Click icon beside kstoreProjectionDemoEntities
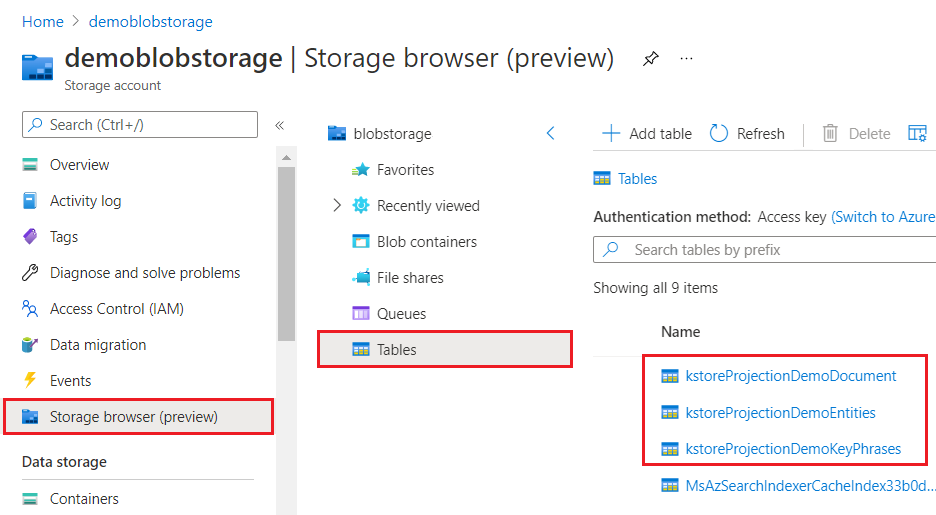The width and height of the screenshot is (936, 515). [x=670, y=413]
